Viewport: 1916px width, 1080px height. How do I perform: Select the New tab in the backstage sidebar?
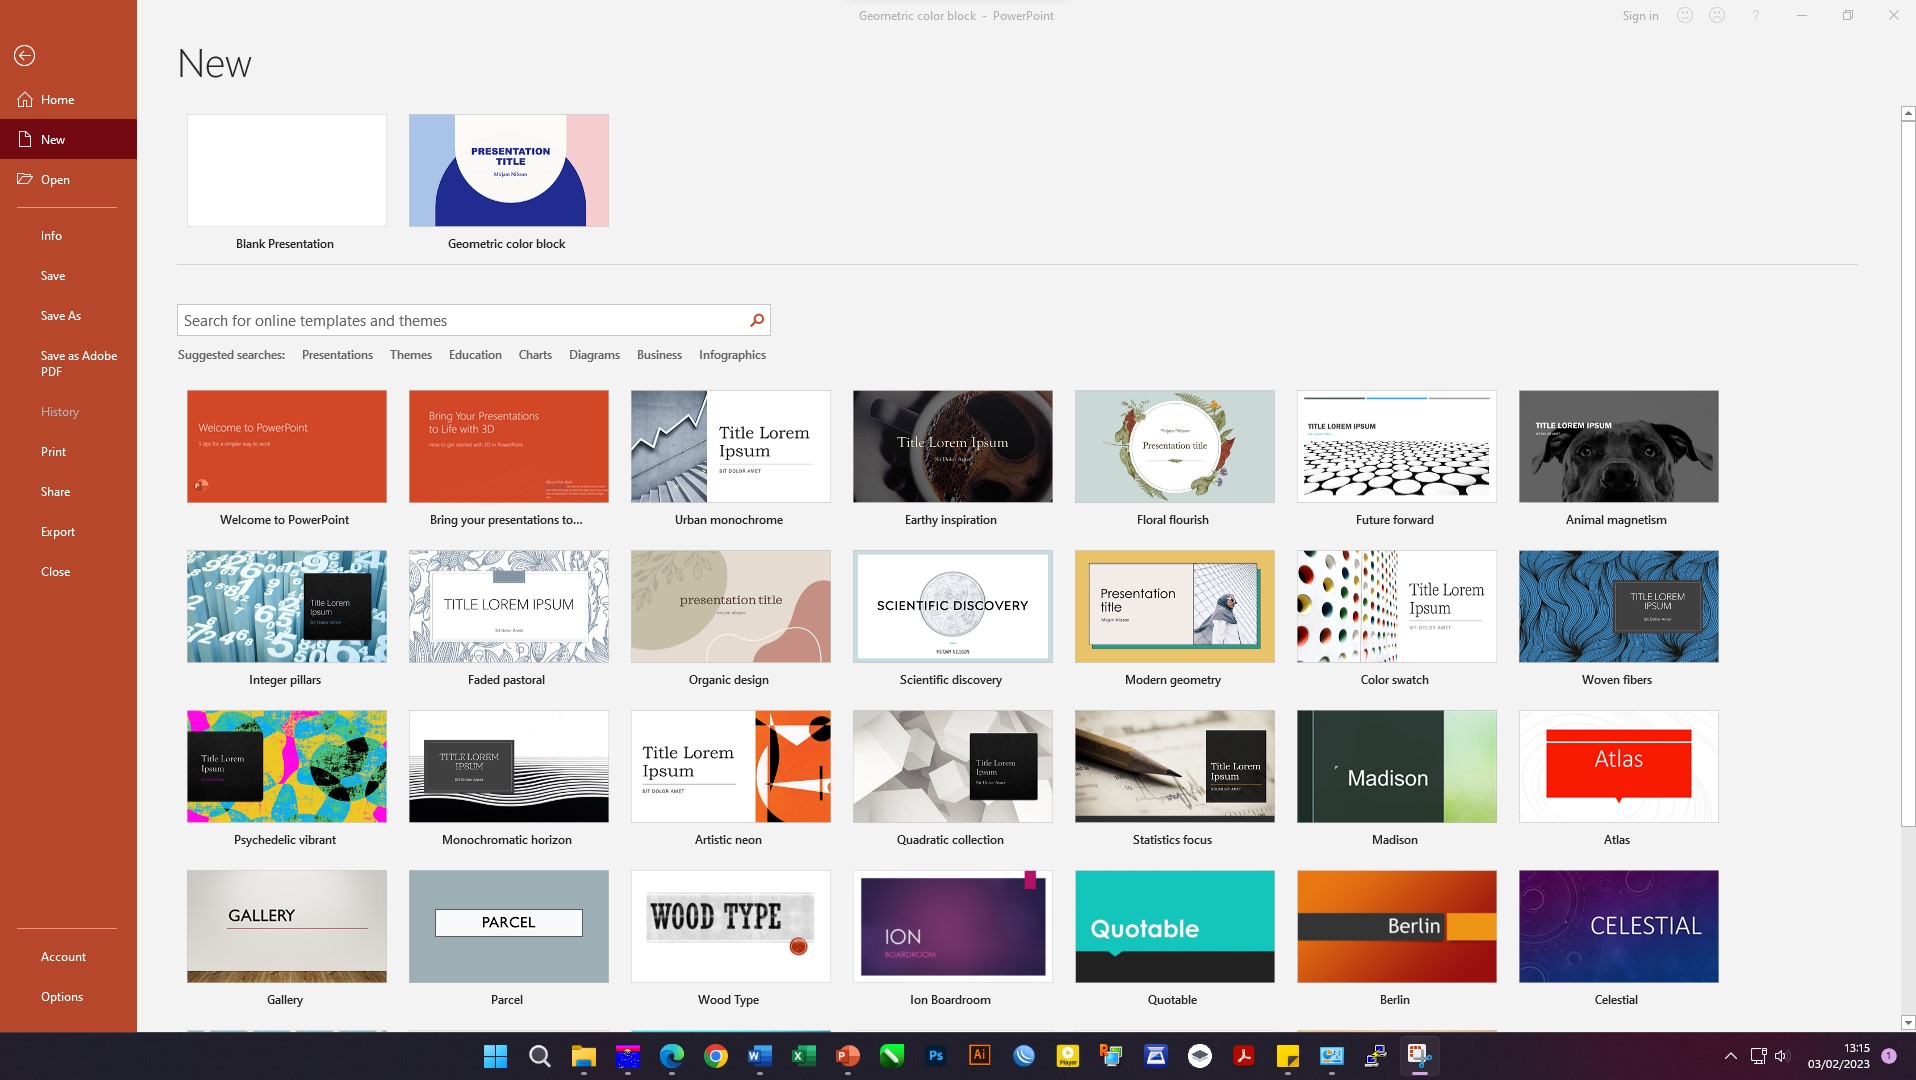pos(68,140)
